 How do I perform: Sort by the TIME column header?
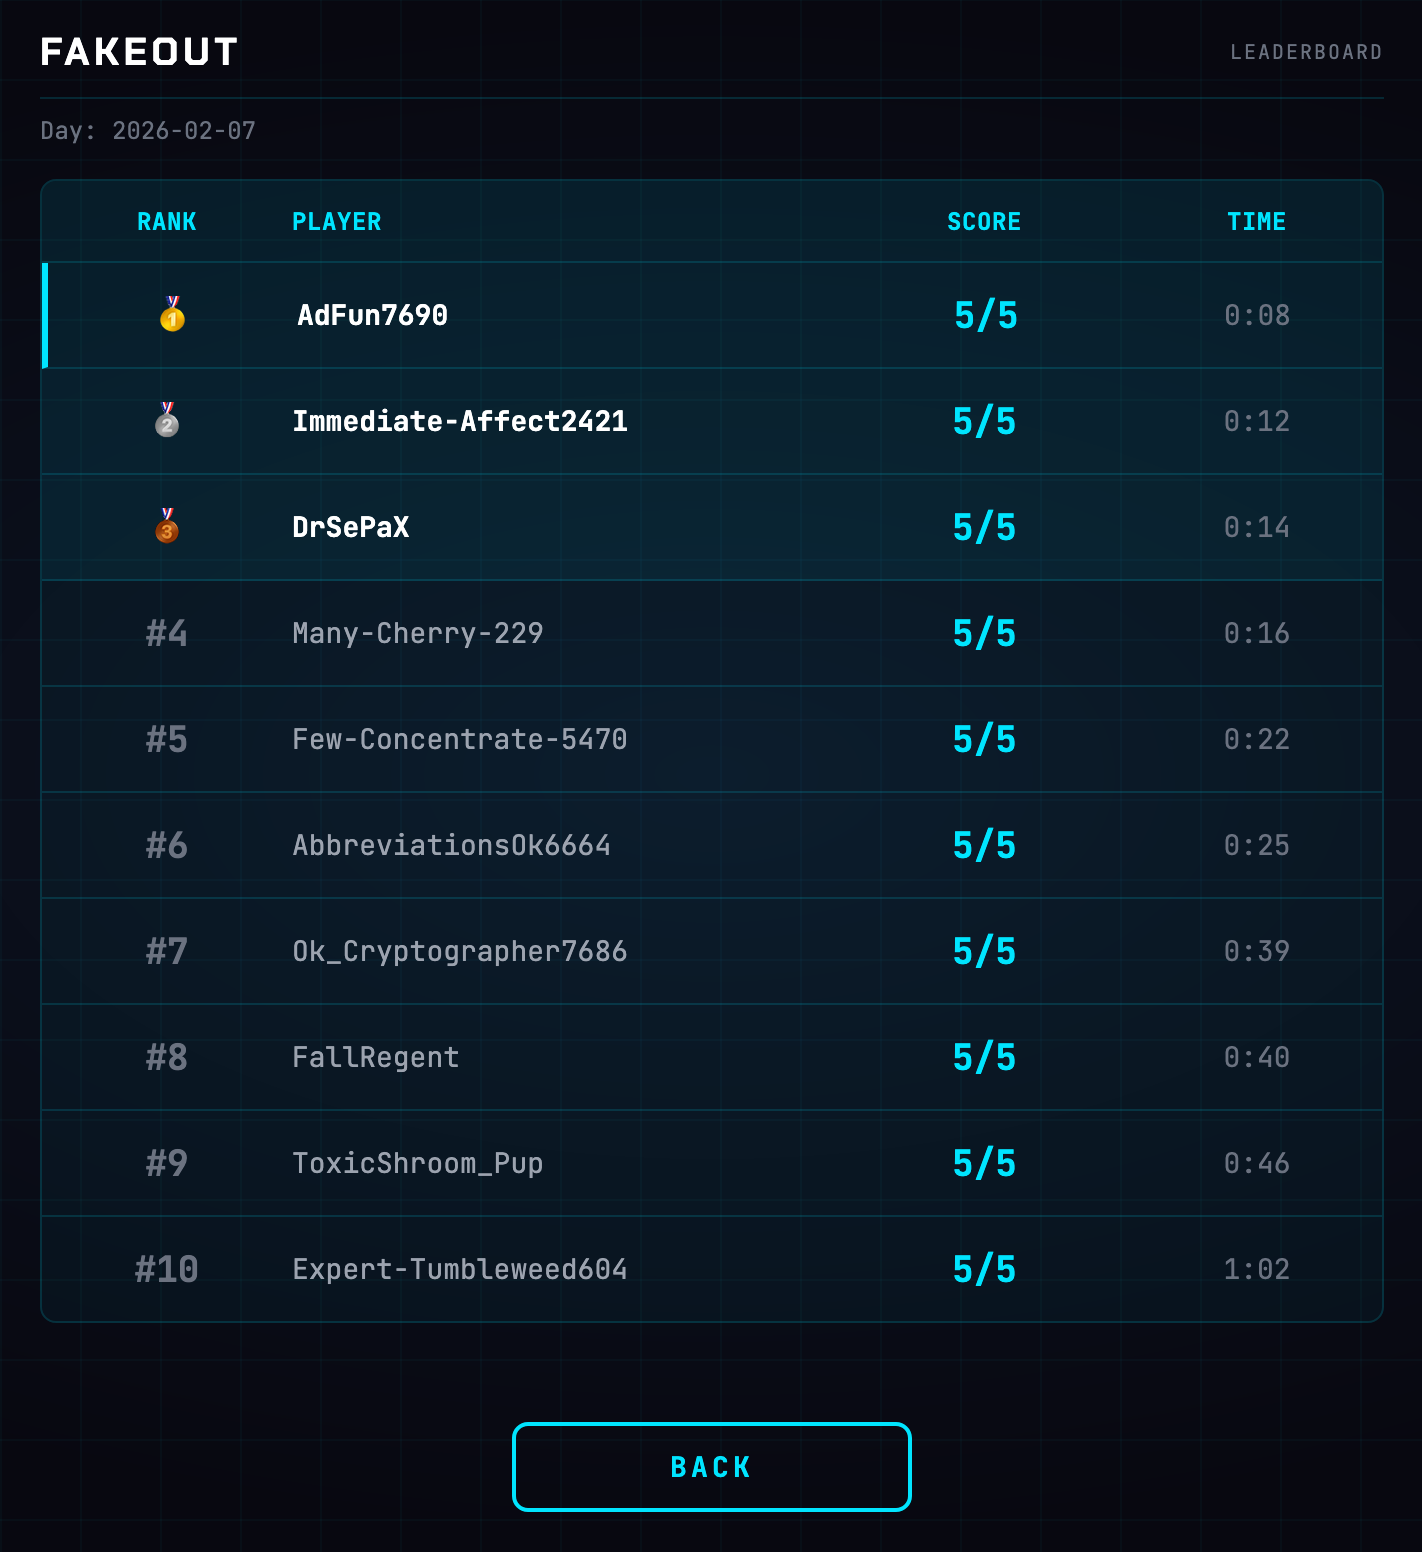pyautogui.click(x=1256, y=221)
